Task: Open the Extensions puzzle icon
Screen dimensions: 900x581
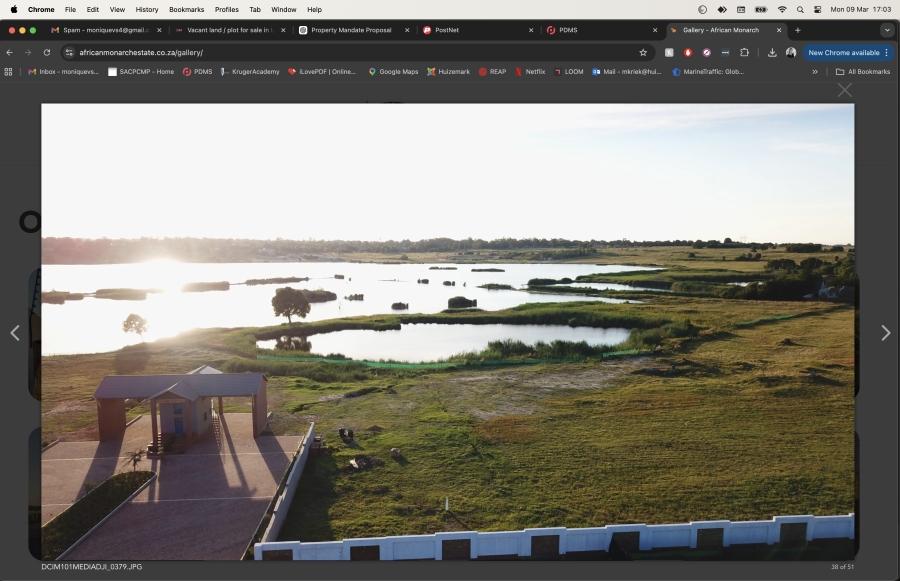Action: pos(744,52)
